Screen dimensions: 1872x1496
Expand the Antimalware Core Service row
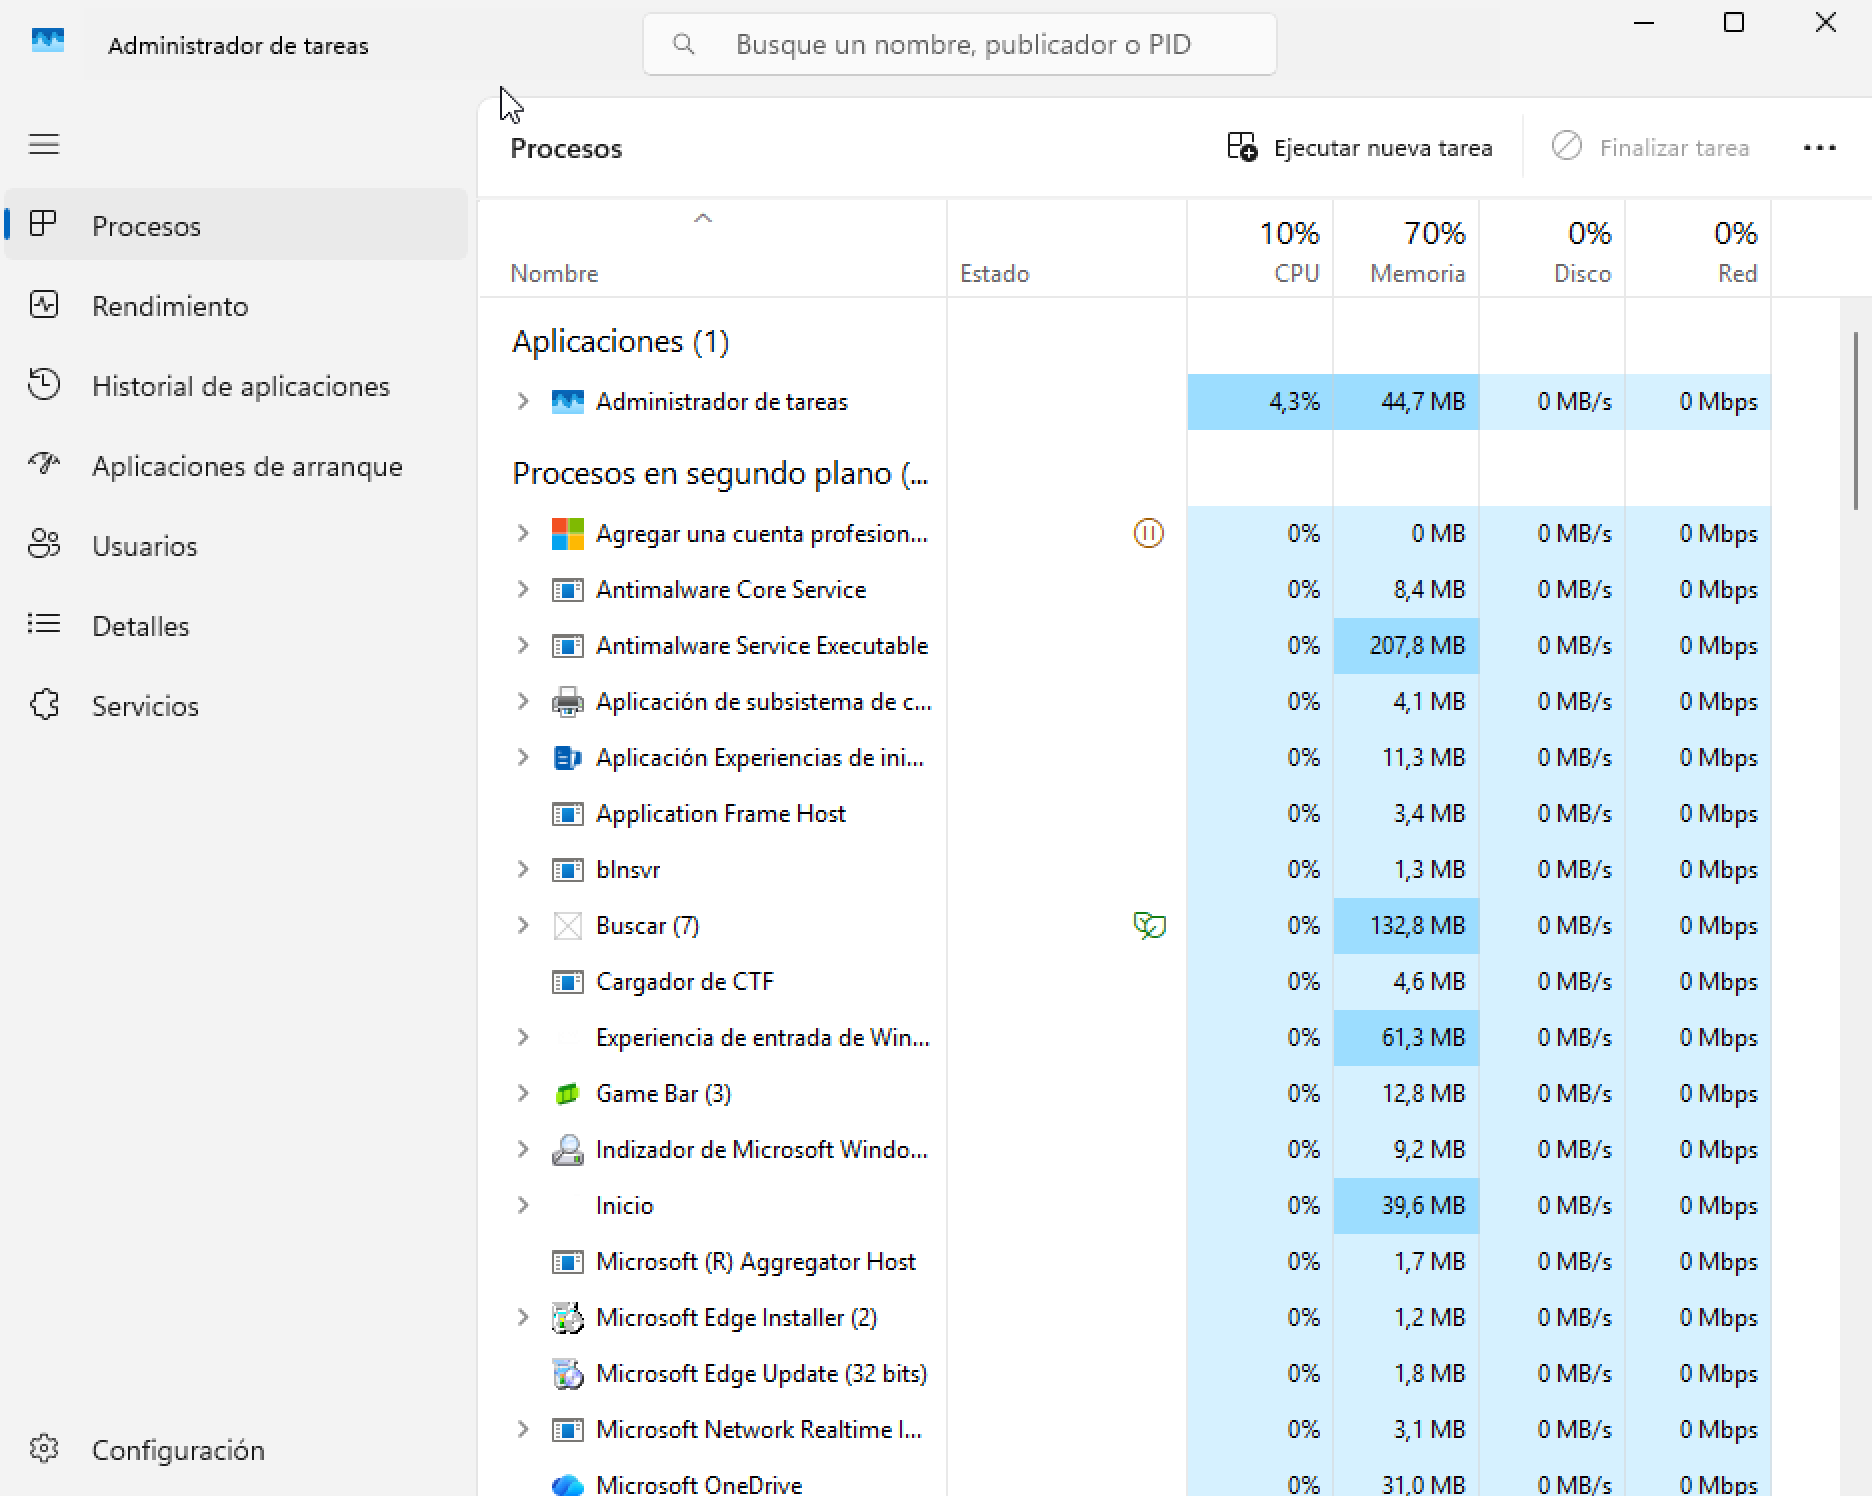522,589
